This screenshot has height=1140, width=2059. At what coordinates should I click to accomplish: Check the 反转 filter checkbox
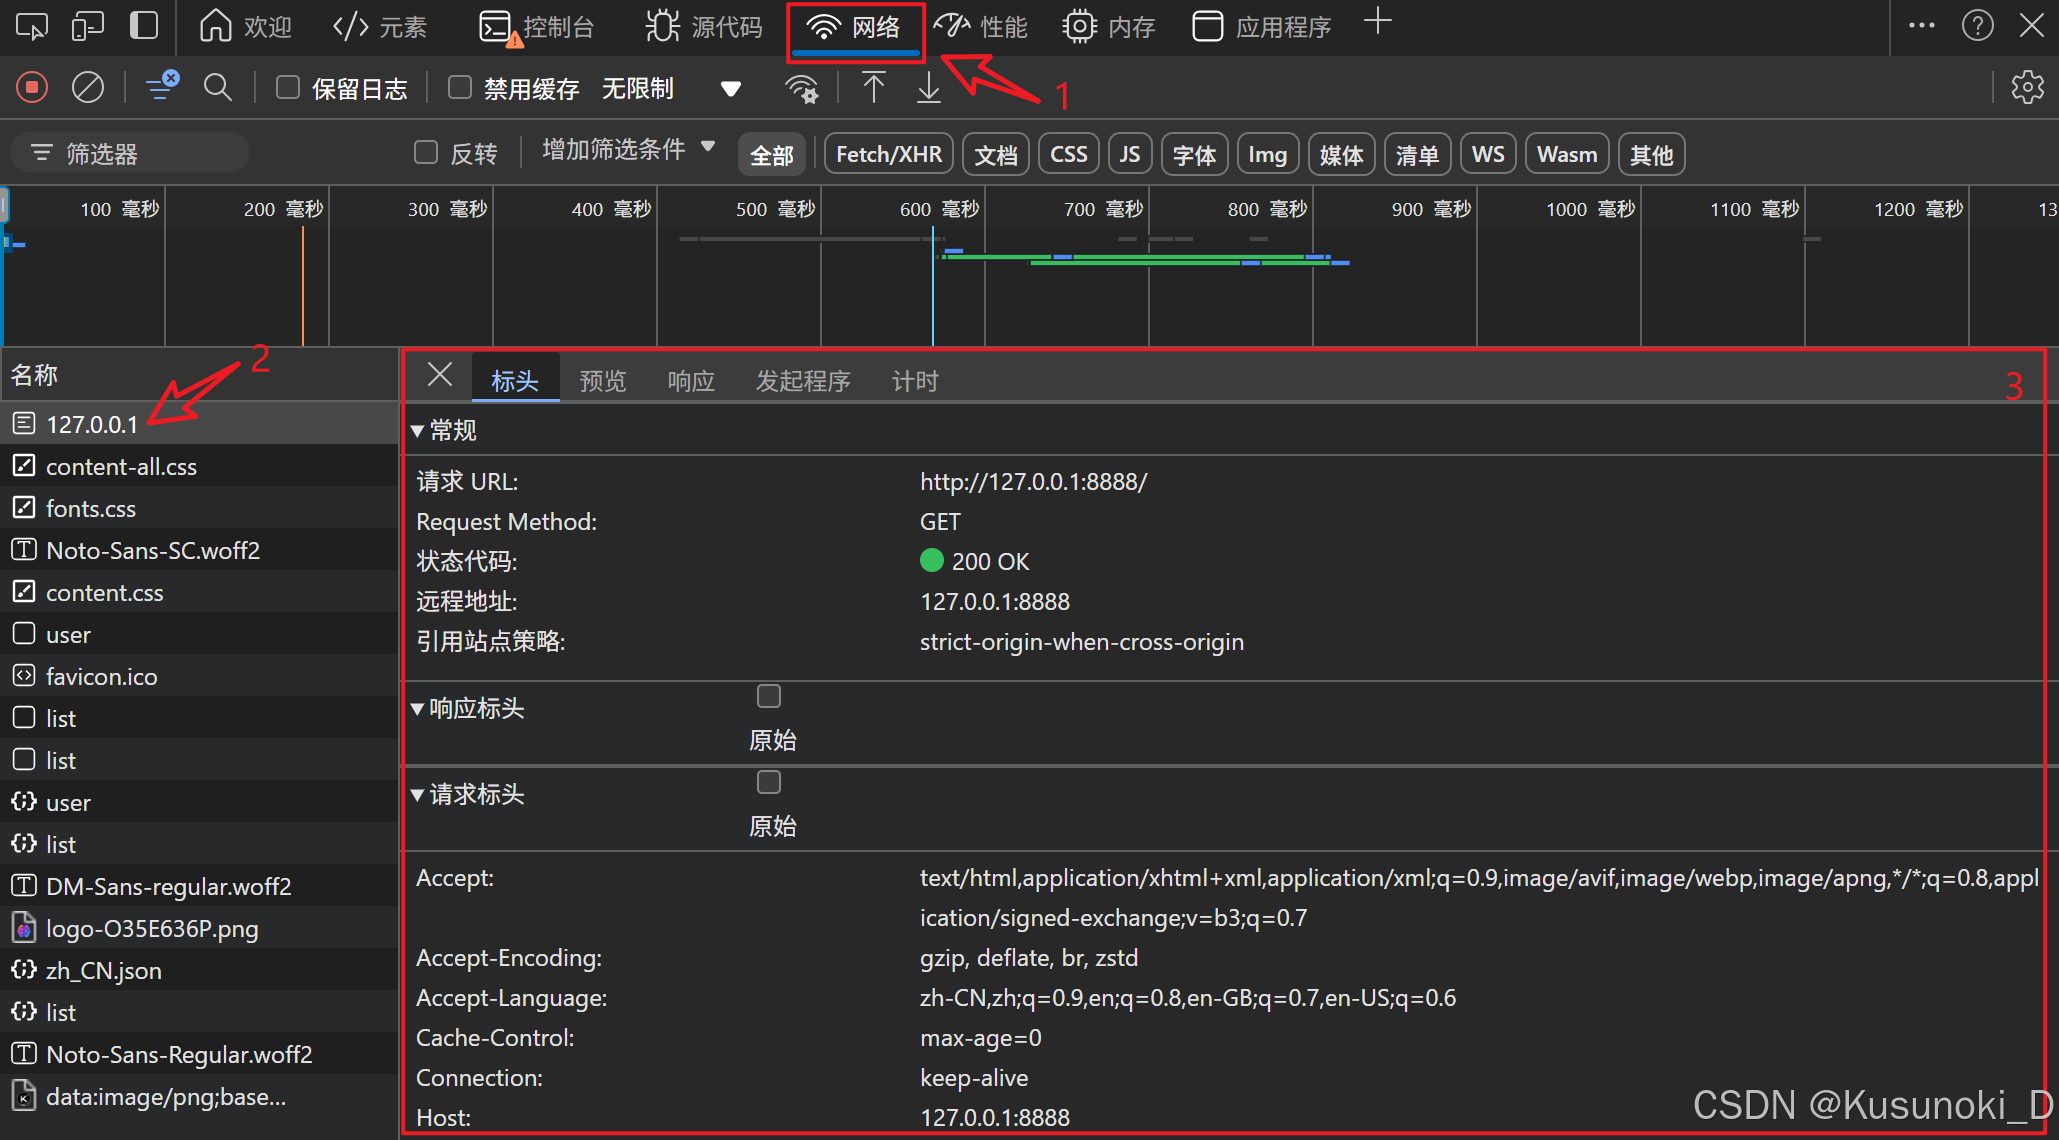click(426, 153)
